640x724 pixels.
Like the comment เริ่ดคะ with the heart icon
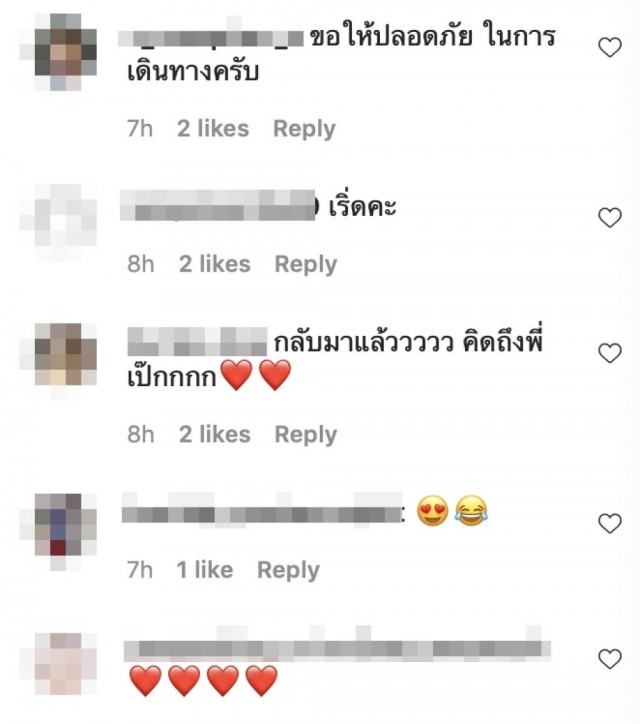610,217
